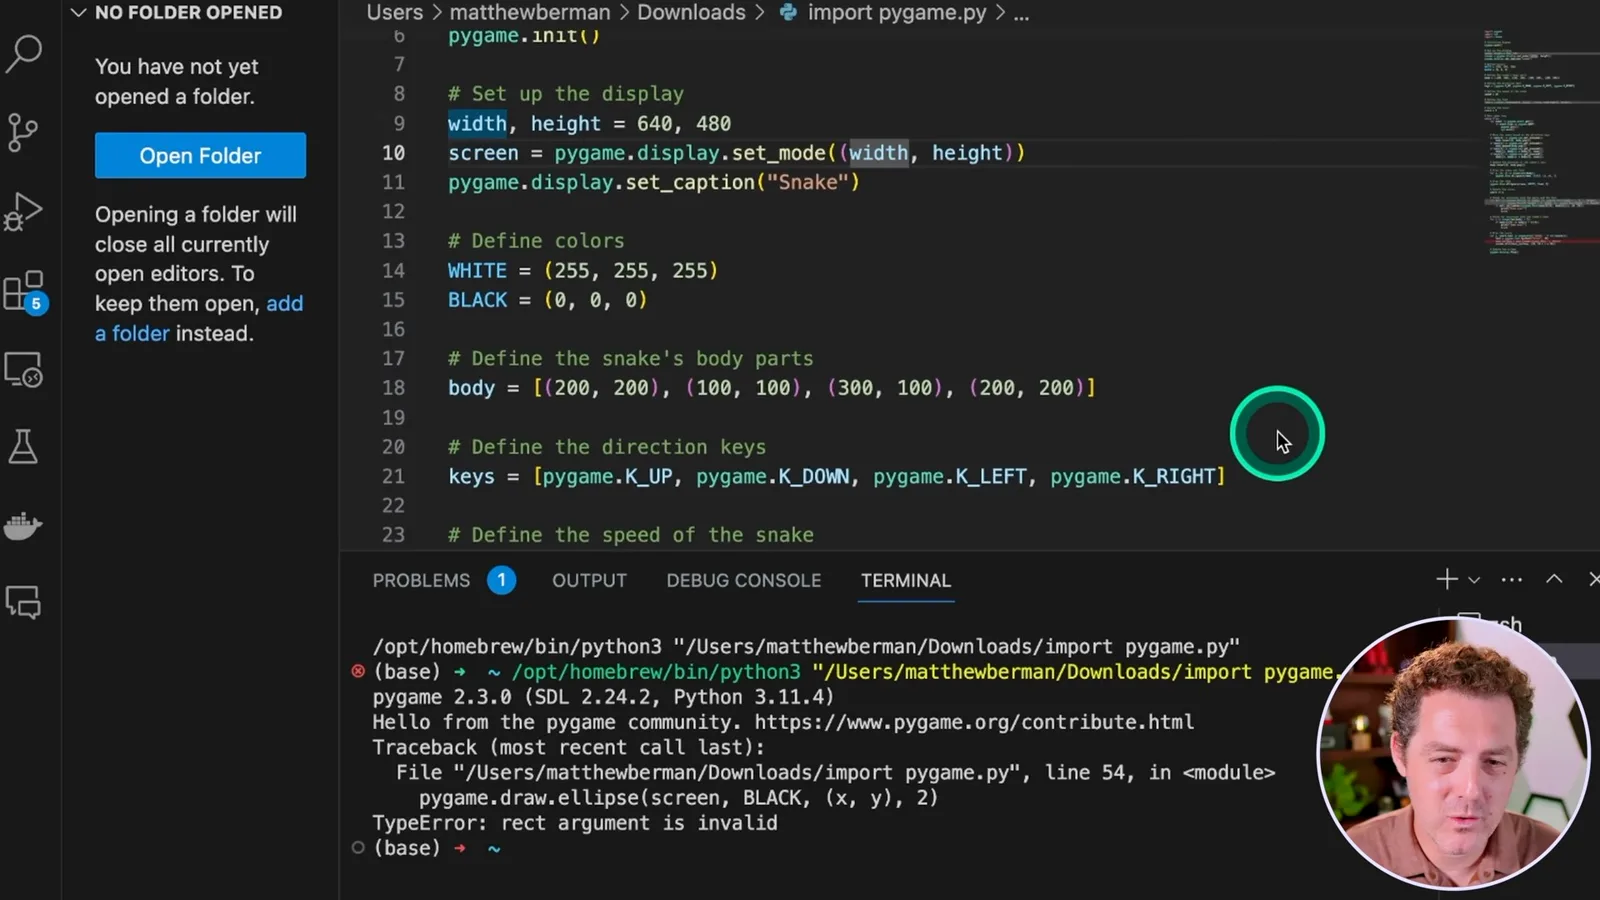
Task: Click the 'TypeError: rect argument is invalid' line
Action: pyautogui.click(x=575, y=823)
